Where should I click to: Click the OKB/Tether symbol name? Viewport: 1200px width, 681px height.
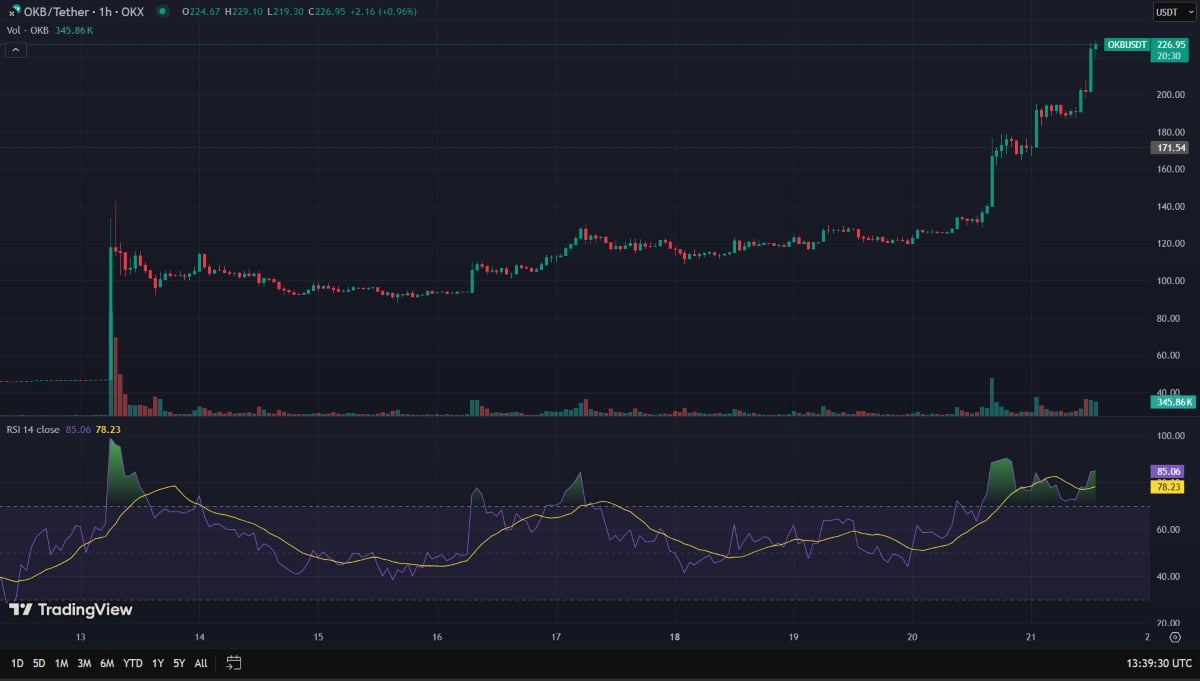tap(56, 12)
